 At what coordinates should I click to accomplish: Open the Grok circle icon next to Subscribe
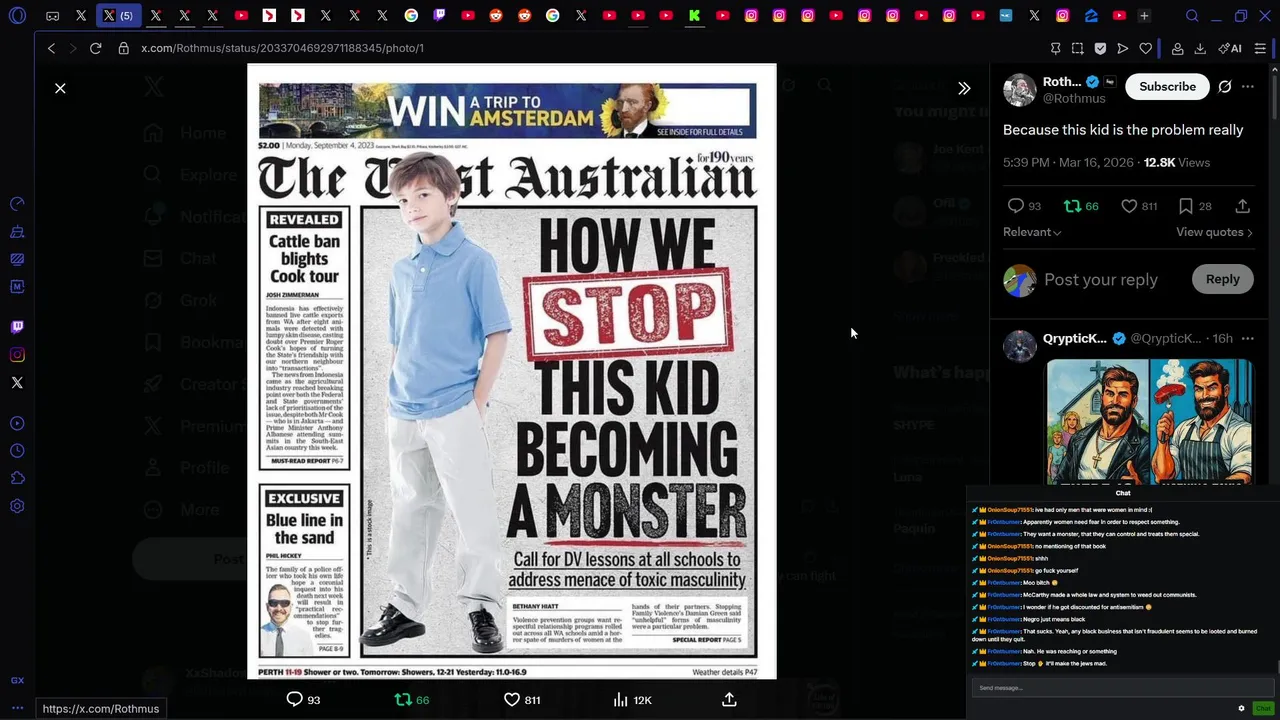pos(1224,87)
